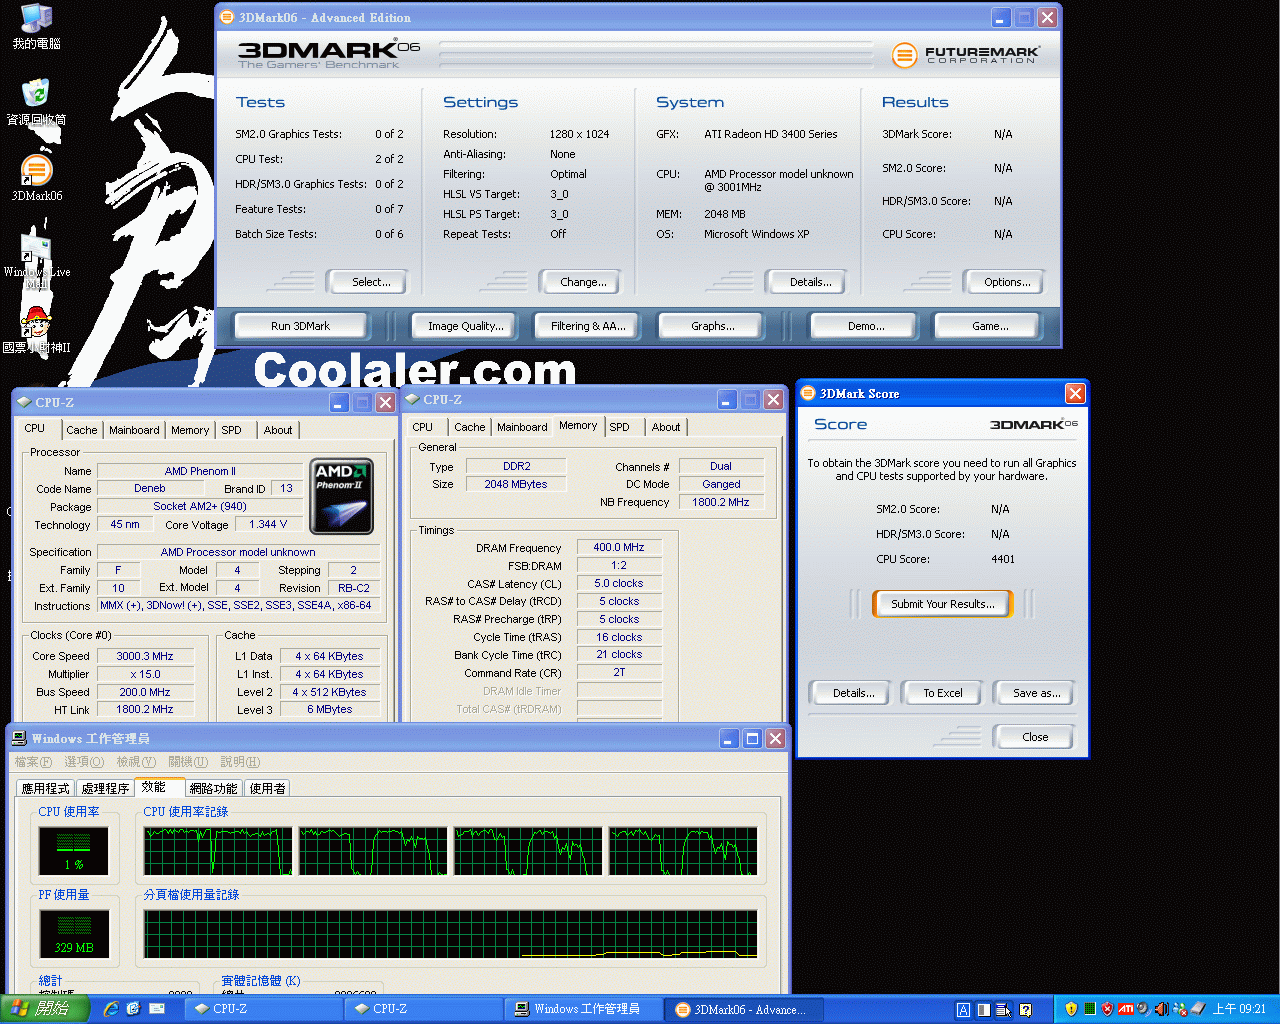Click the Game... button

point(990,326)
